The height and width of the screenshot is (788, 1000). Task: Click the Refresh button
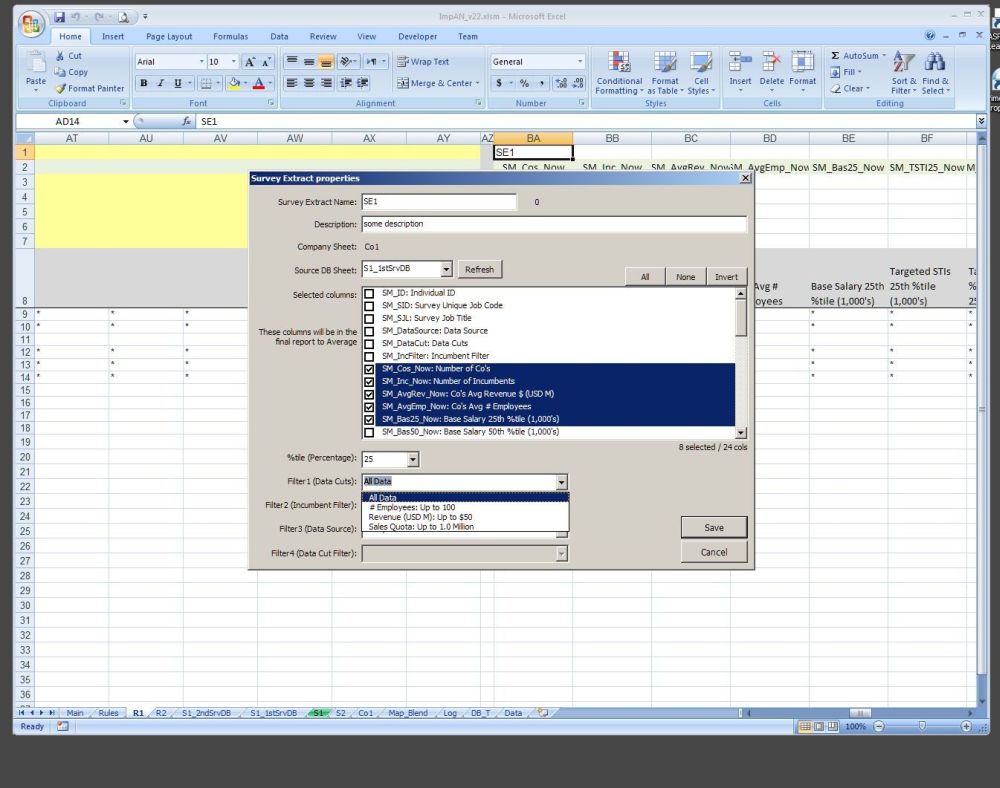[479, 270]
